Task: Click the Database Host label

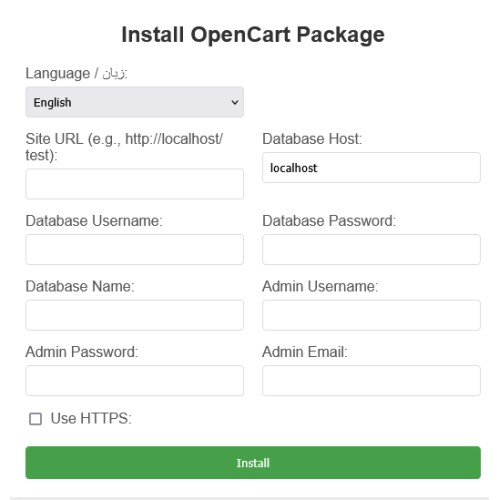Action: click(x=312, y=139)
